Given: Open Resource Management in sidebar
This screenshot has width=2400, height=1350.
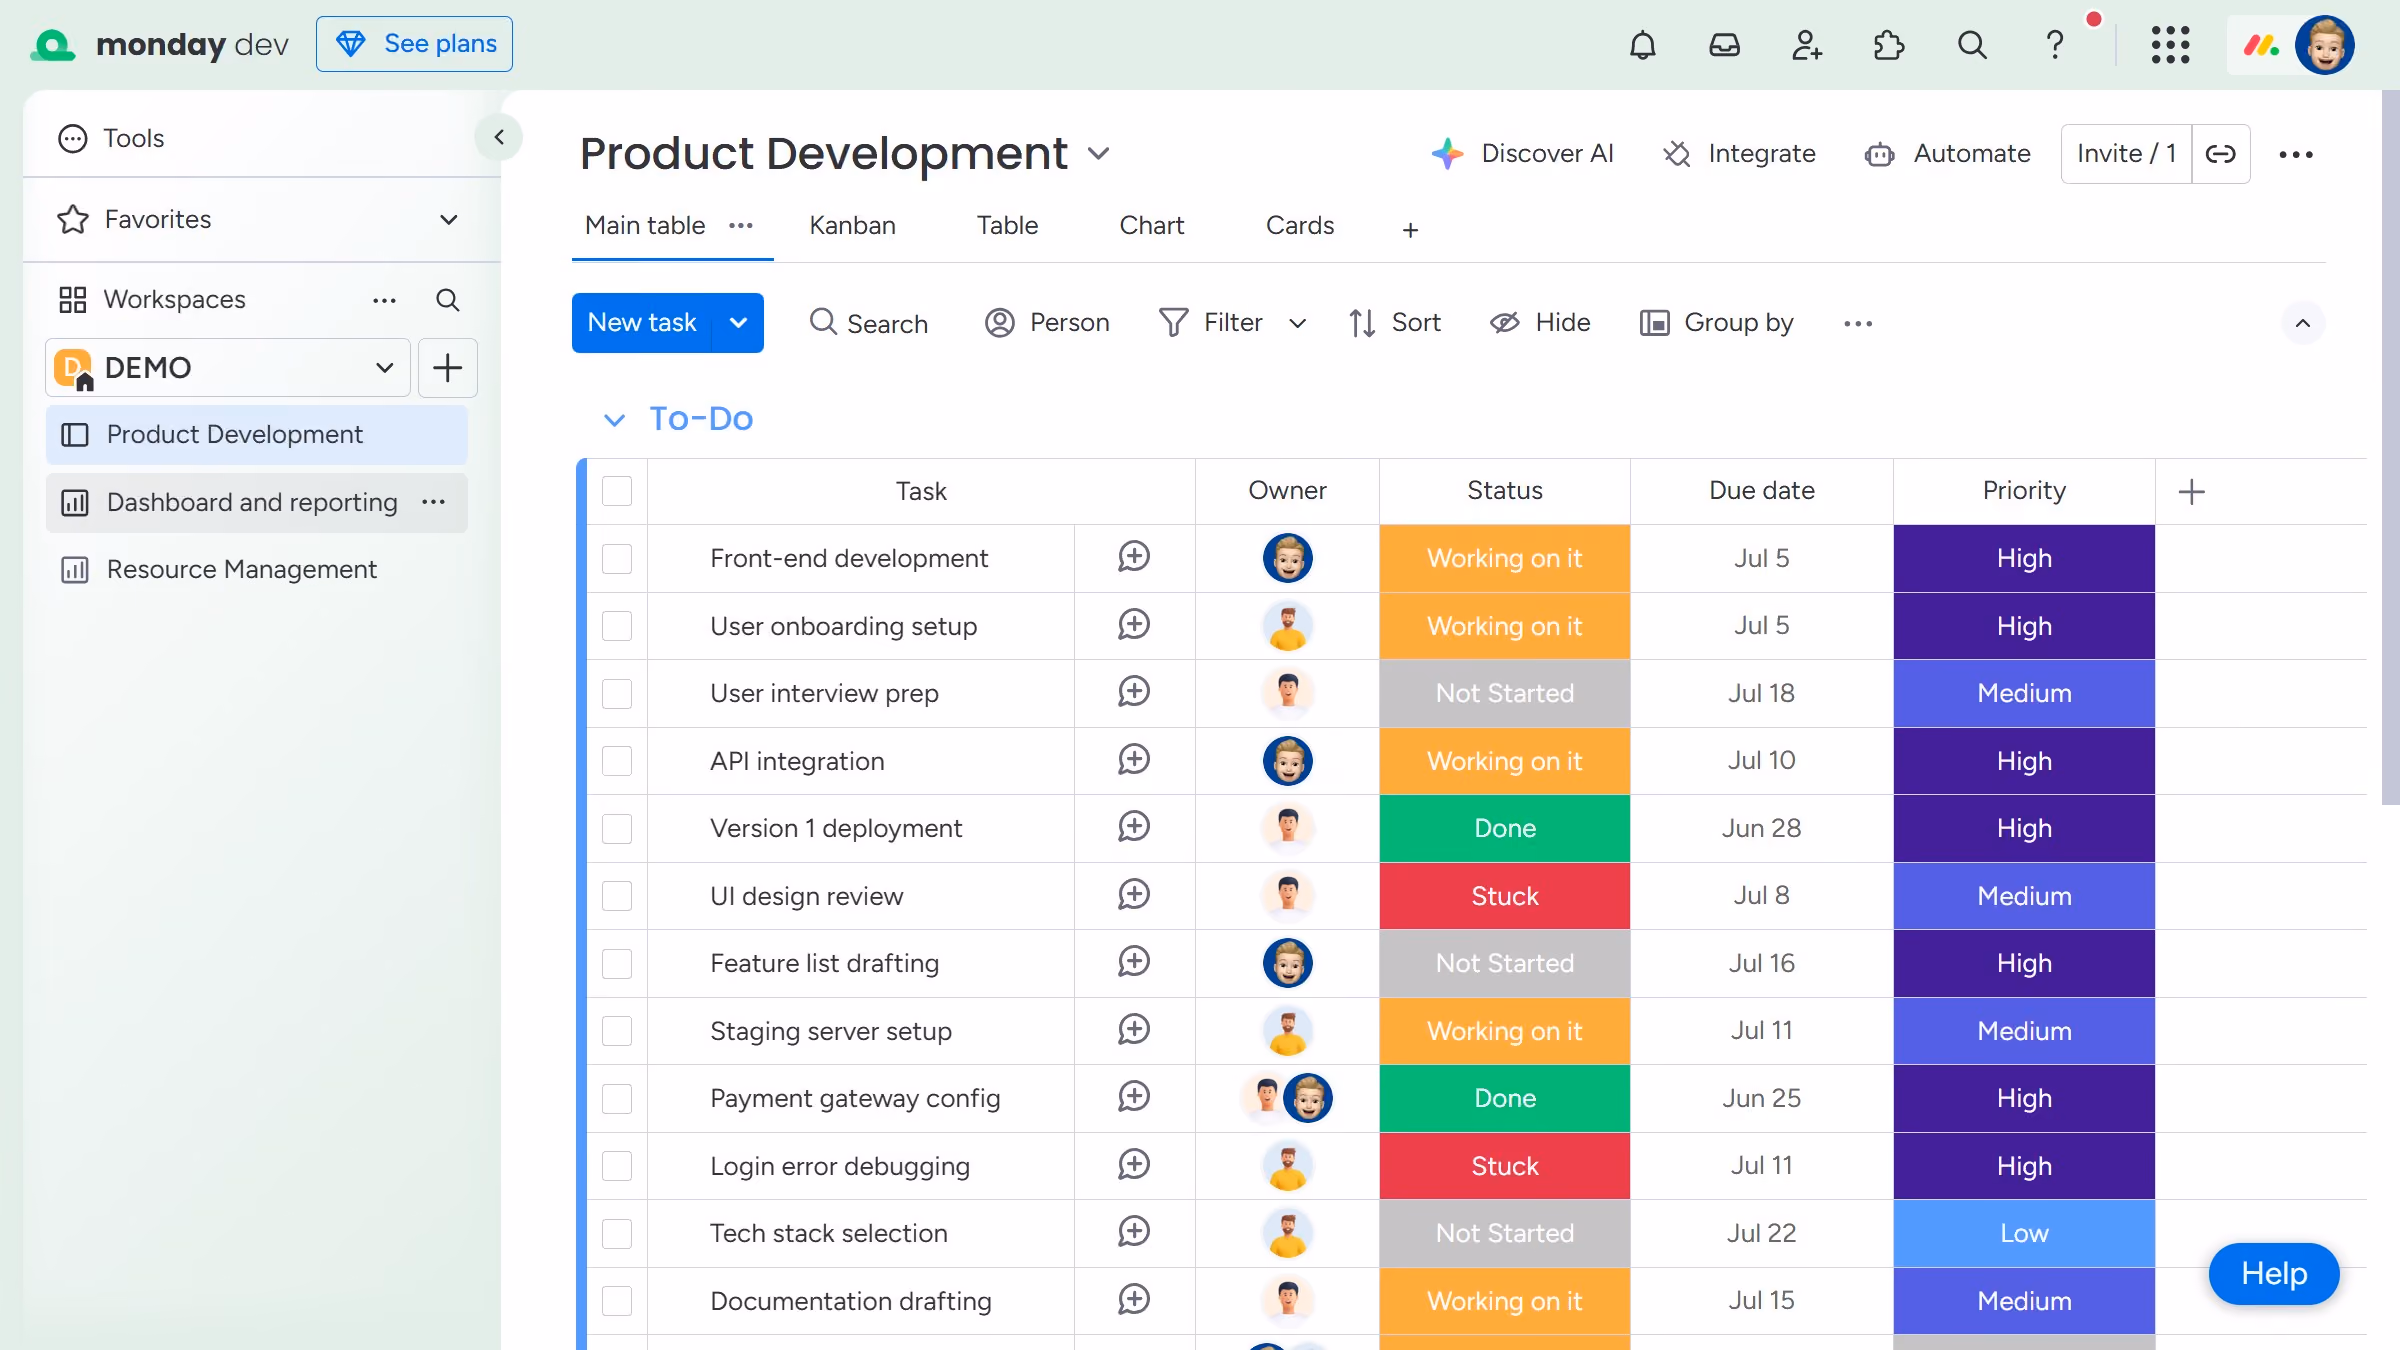Looking at the screenshot, I should [x=256, y=569].
